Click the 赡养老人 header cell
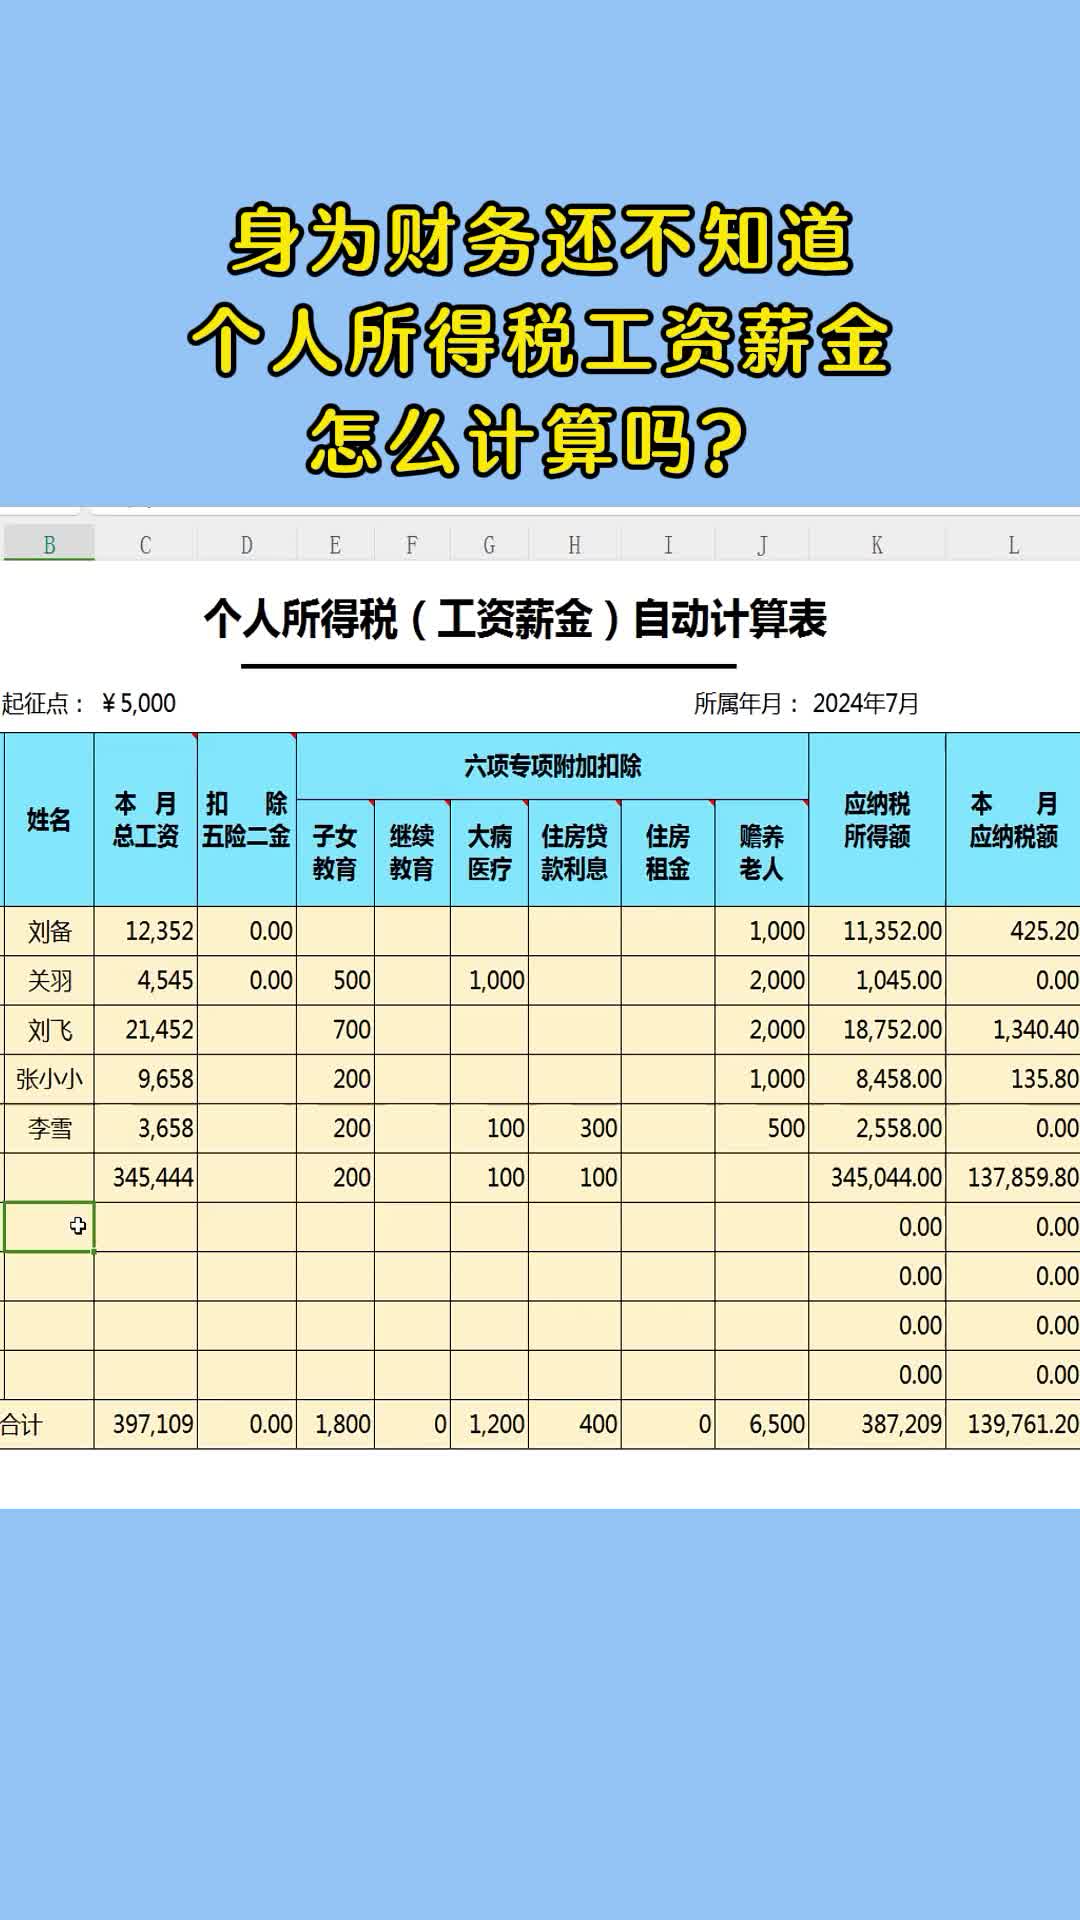Image resolution: width=1080 pixels, height=1920 pixels. point(762,853)
